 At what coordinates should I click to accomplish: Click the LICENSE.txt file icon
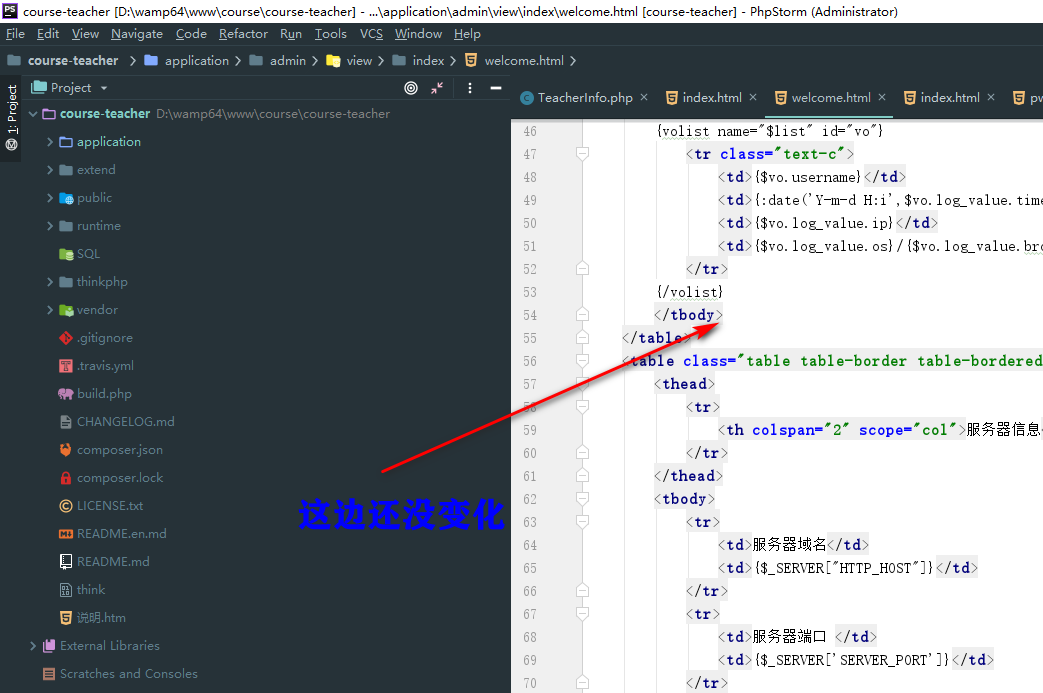click(65, 505)
